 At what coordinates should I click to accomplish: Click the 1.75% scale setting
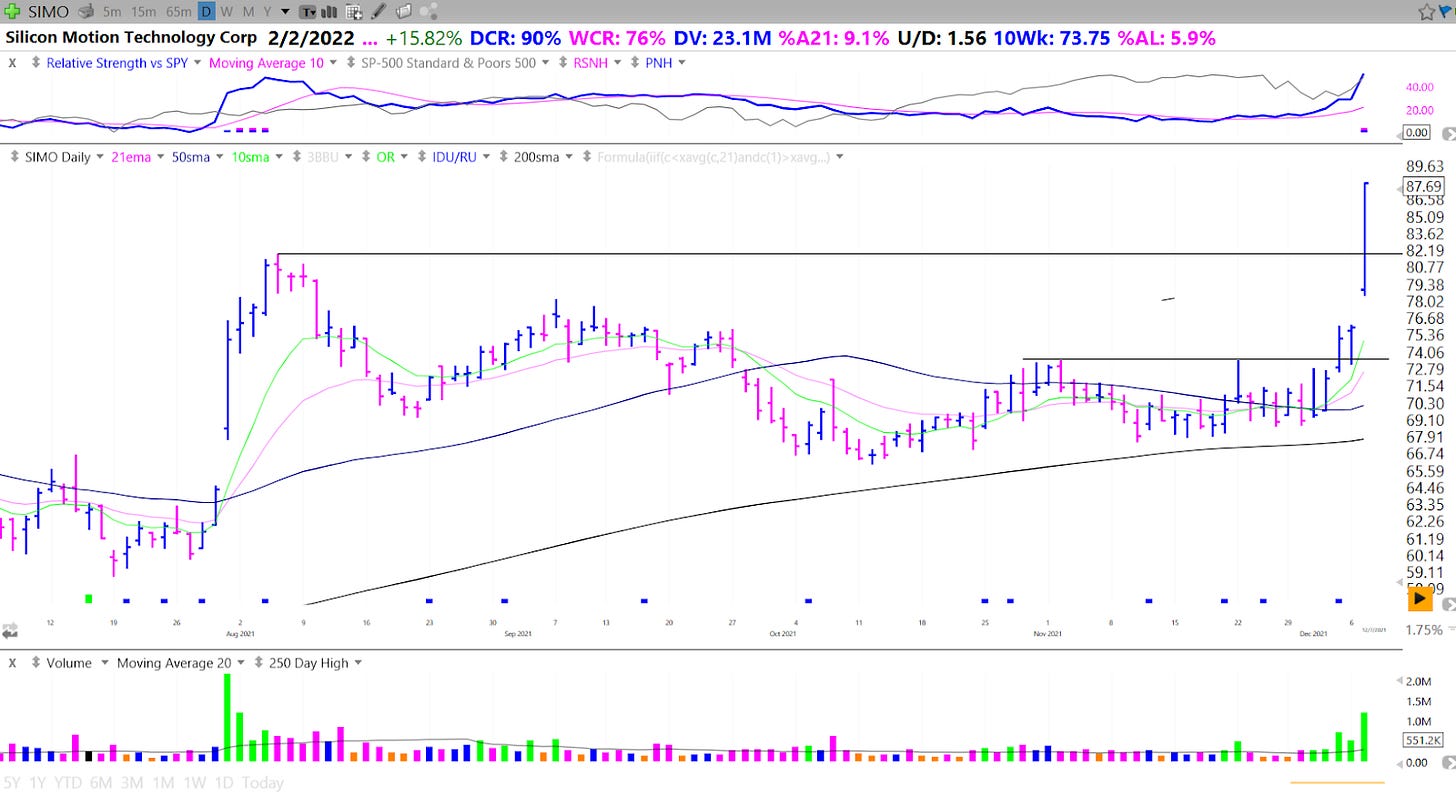pos(1423,630)
